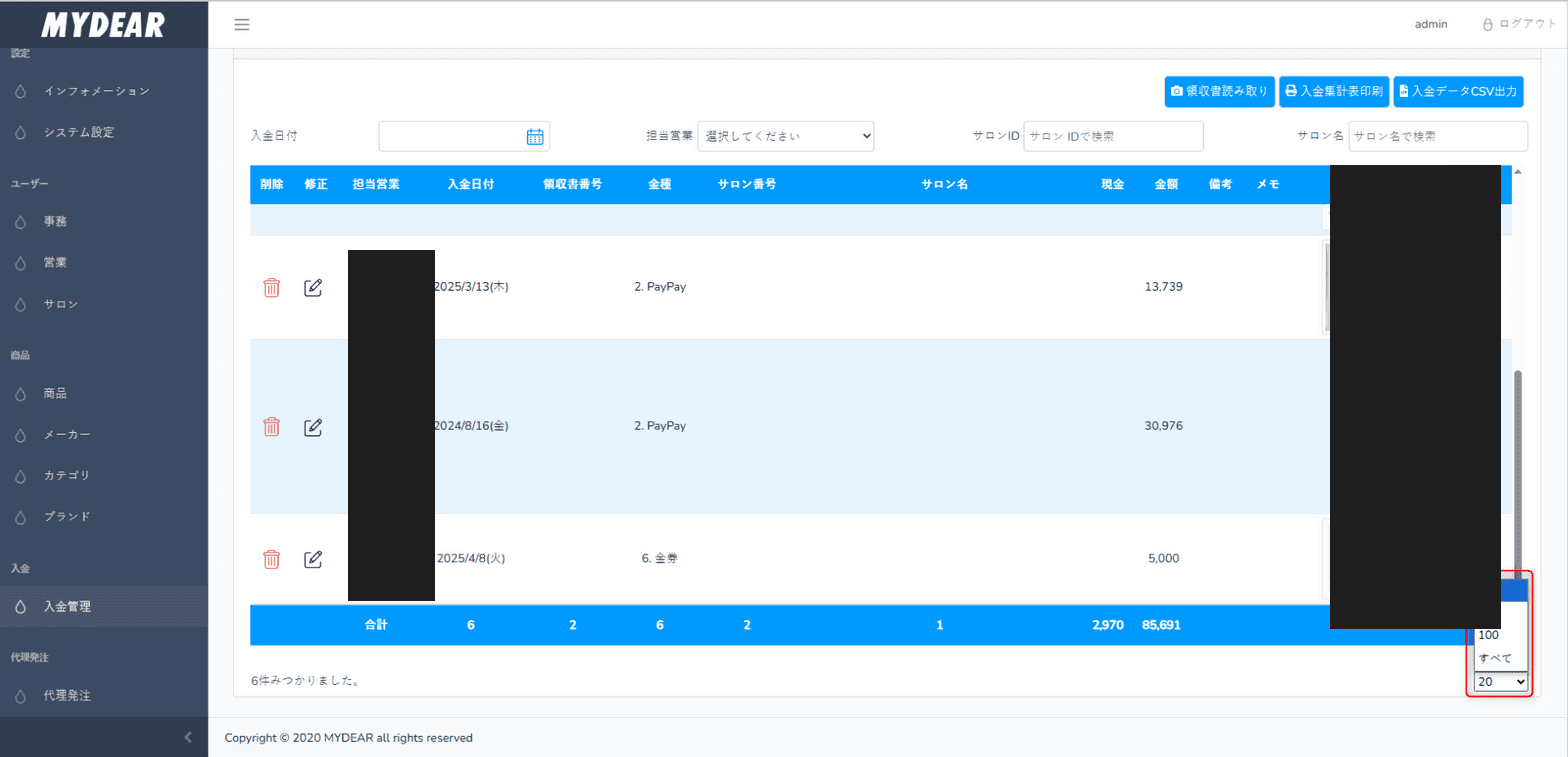This screenshot has height=757, width=1568.
Task: Log out via the ログアウト link
Action: [x=1519, y=24]
